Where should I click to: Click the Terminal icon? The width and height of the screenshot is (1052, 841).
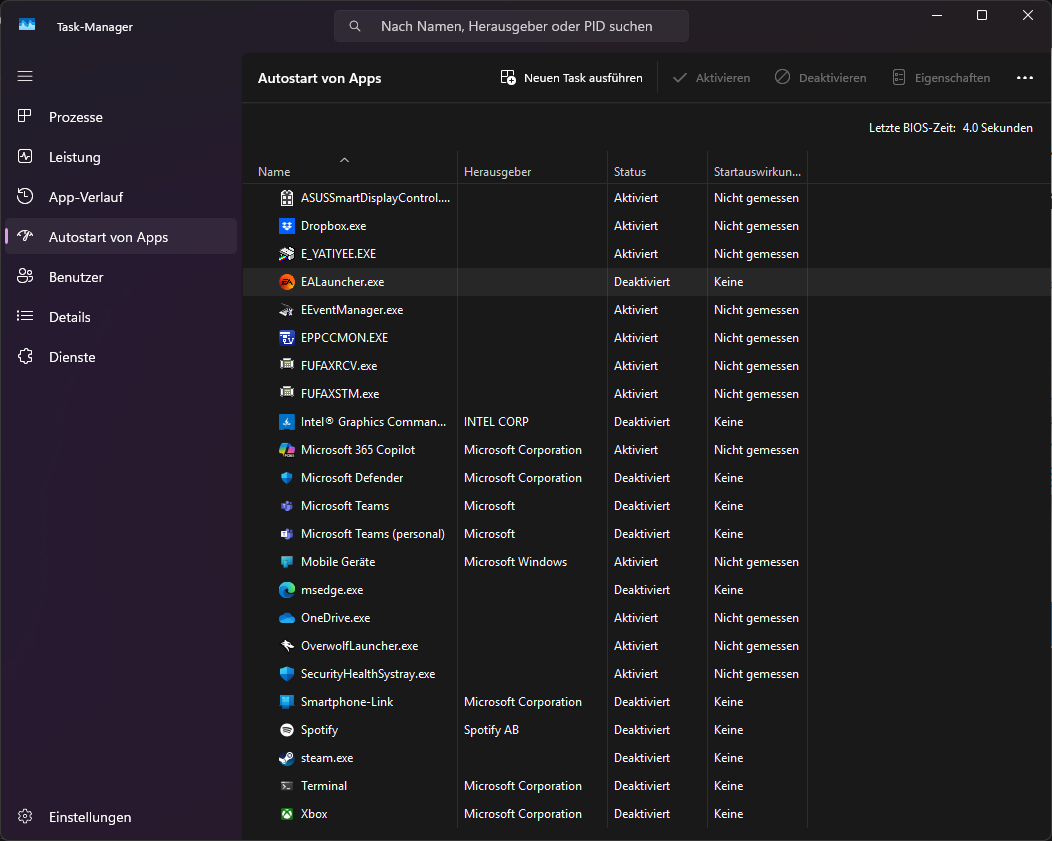pyautogui.click(x=286, y=786)
